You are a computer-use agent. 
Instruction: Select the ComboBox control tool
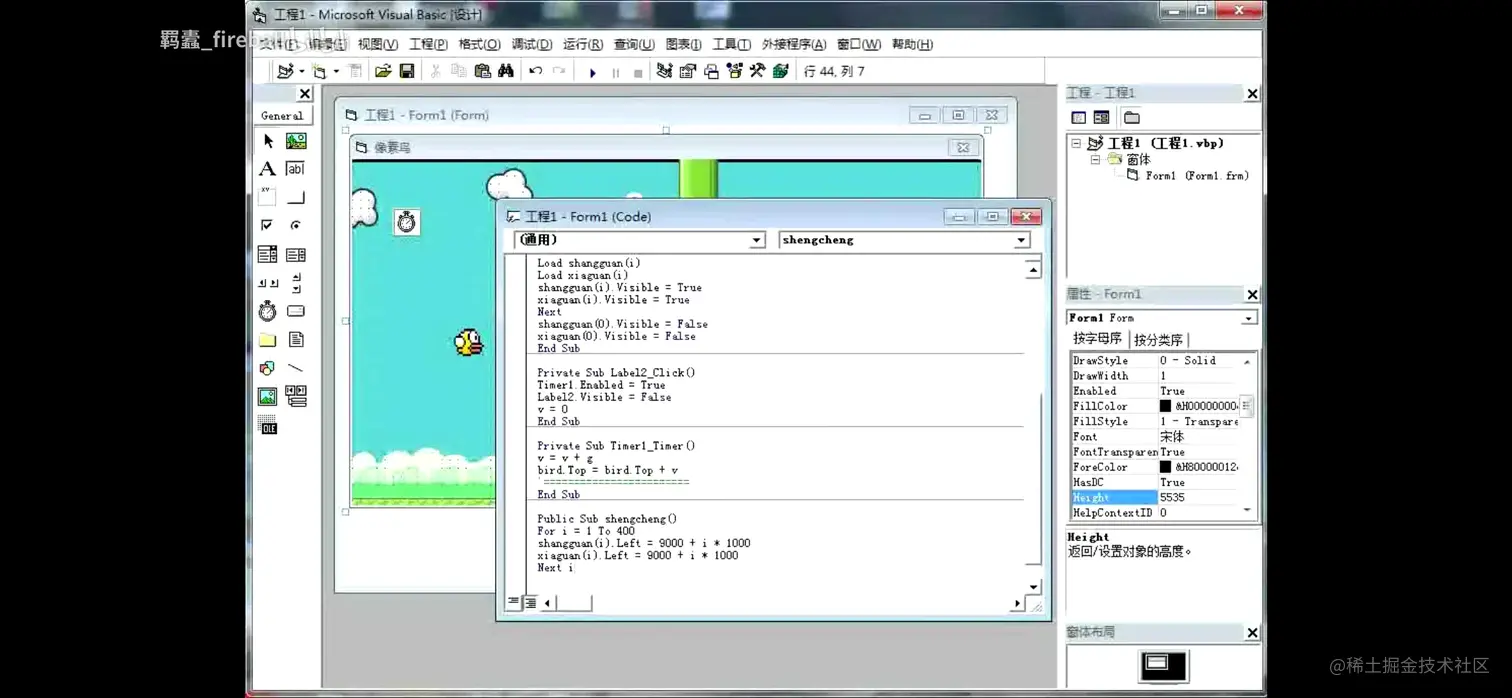click(x=267, y=254)
